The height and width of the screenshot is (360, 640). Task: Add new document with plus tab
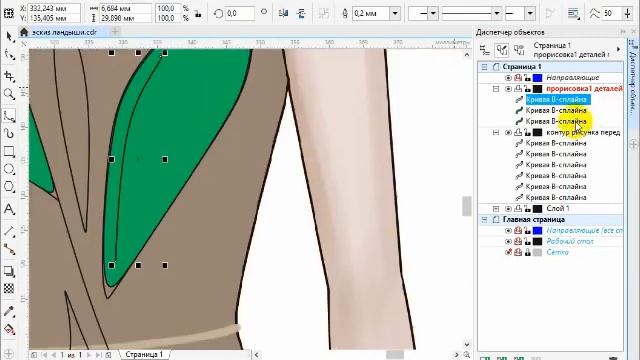[x=116, y=32]
